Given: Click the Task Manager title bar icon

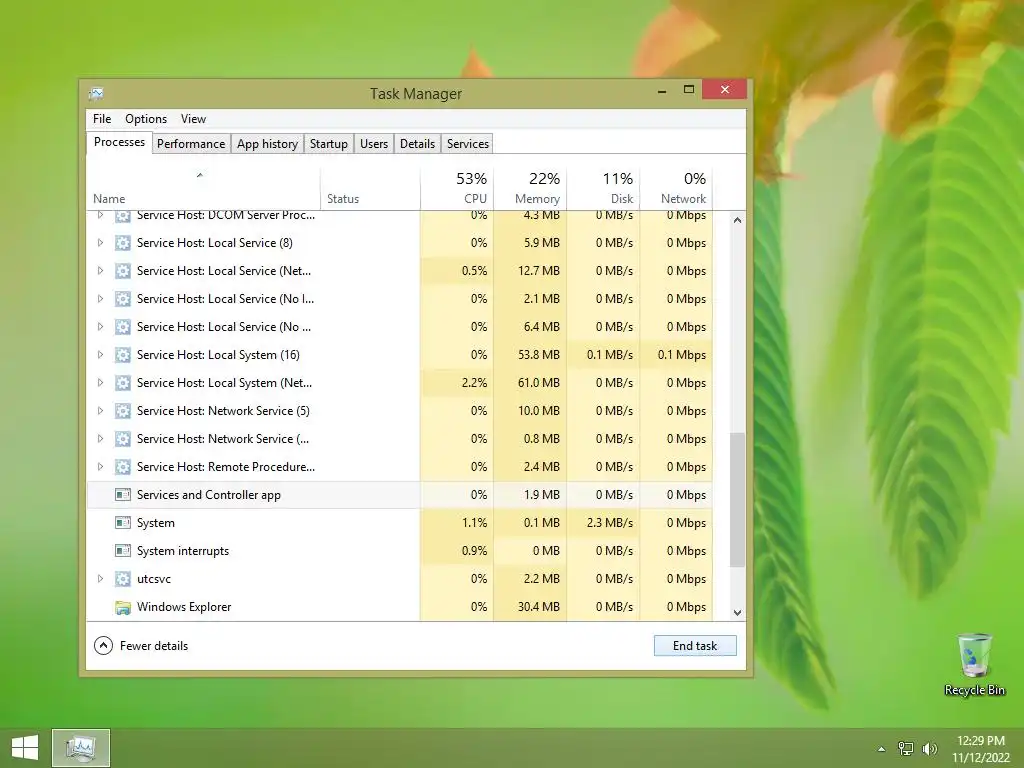Looking at the screenshot, I should [96, 94].
